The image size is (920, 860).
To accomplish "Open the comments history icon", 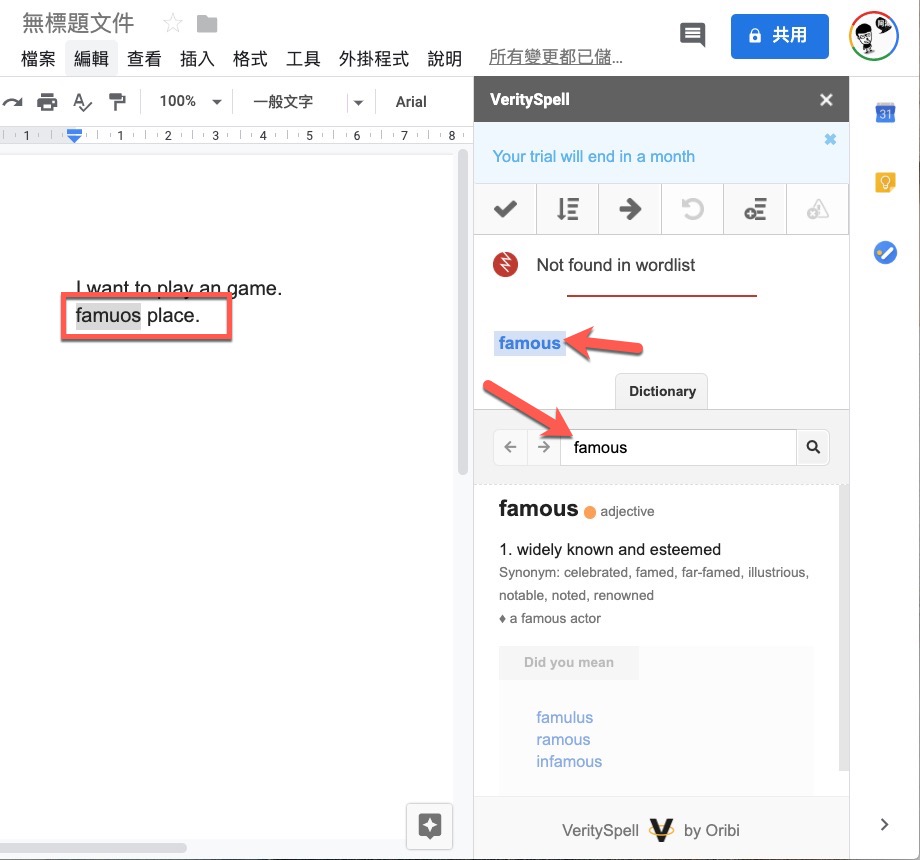I will (692, 35).
